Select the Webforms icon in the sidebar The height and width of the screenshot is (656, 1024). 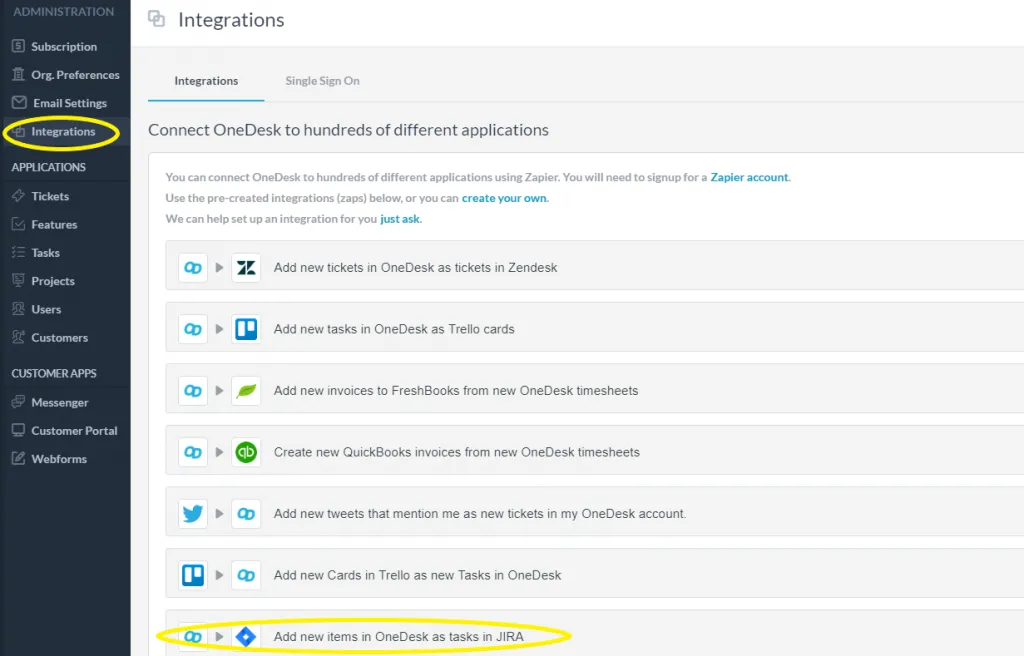click(16, 458)
